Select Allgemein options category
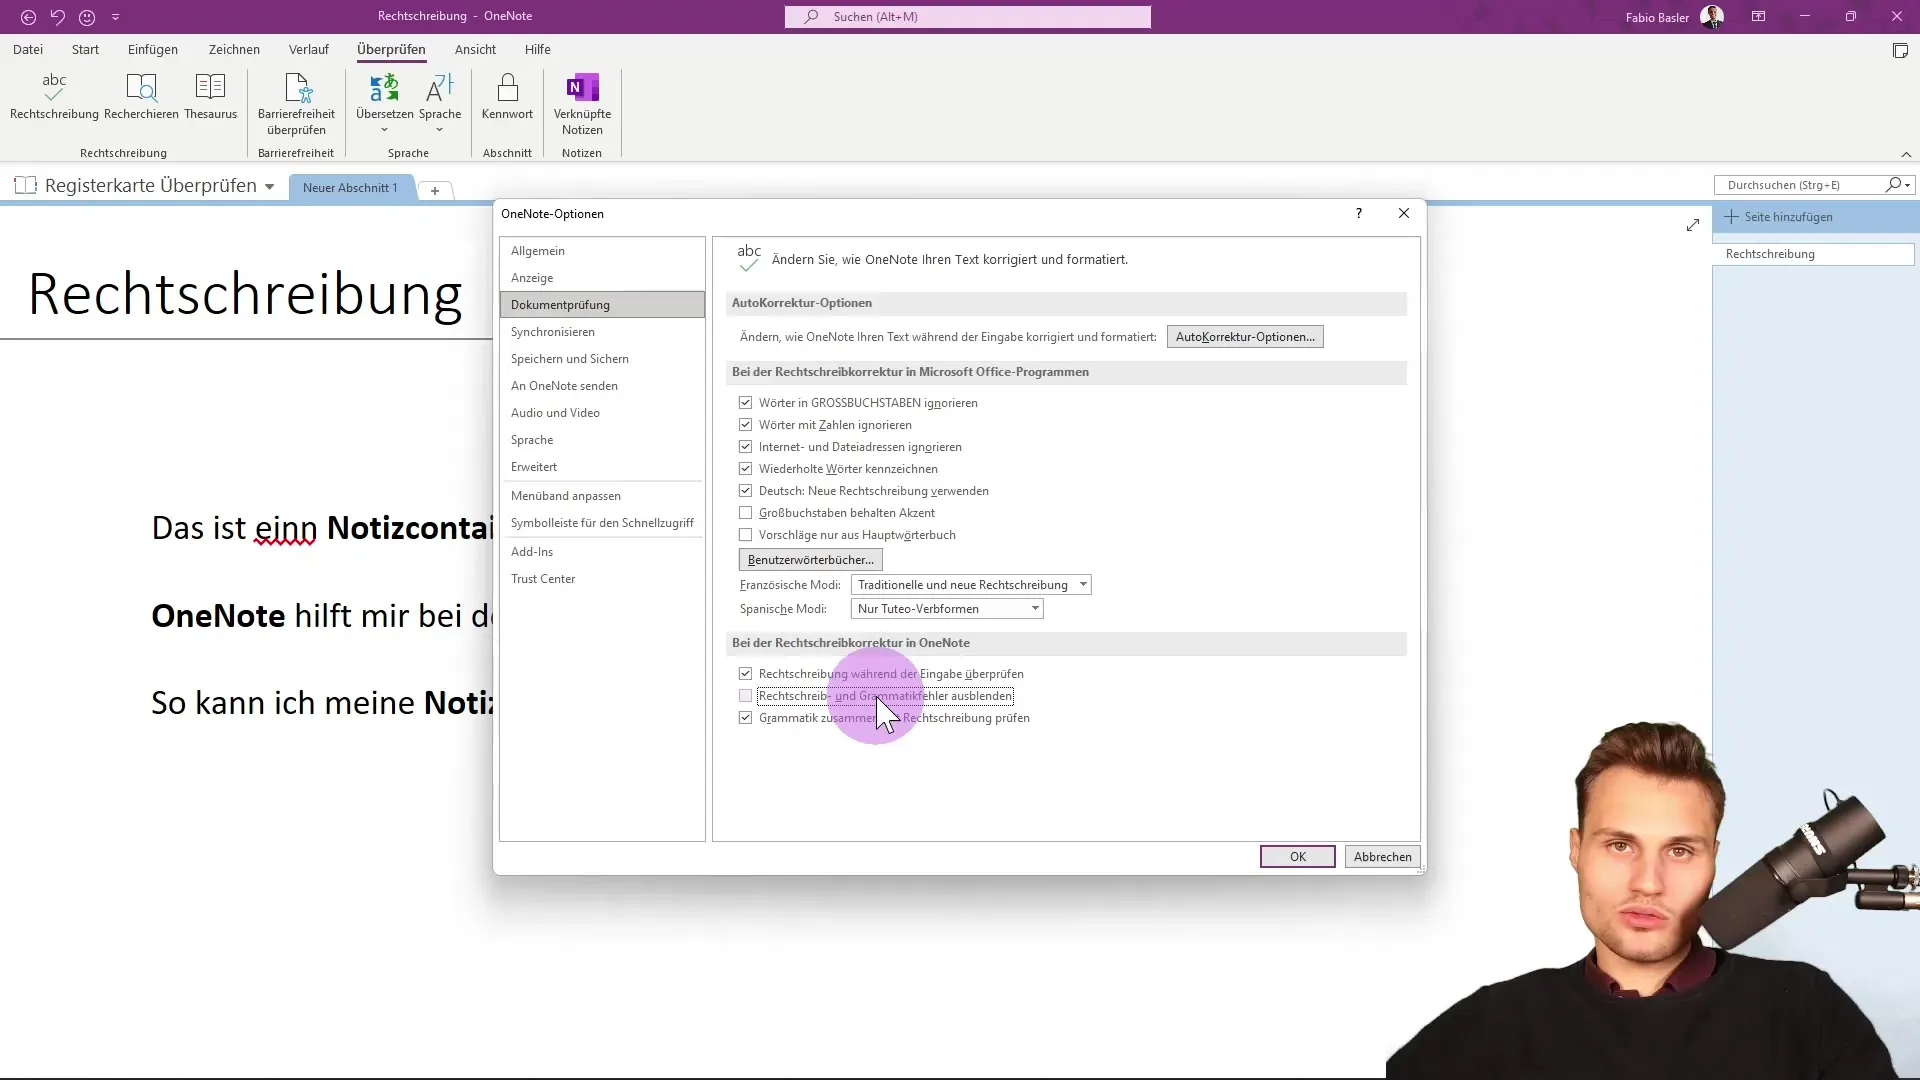 coord(538,251)
